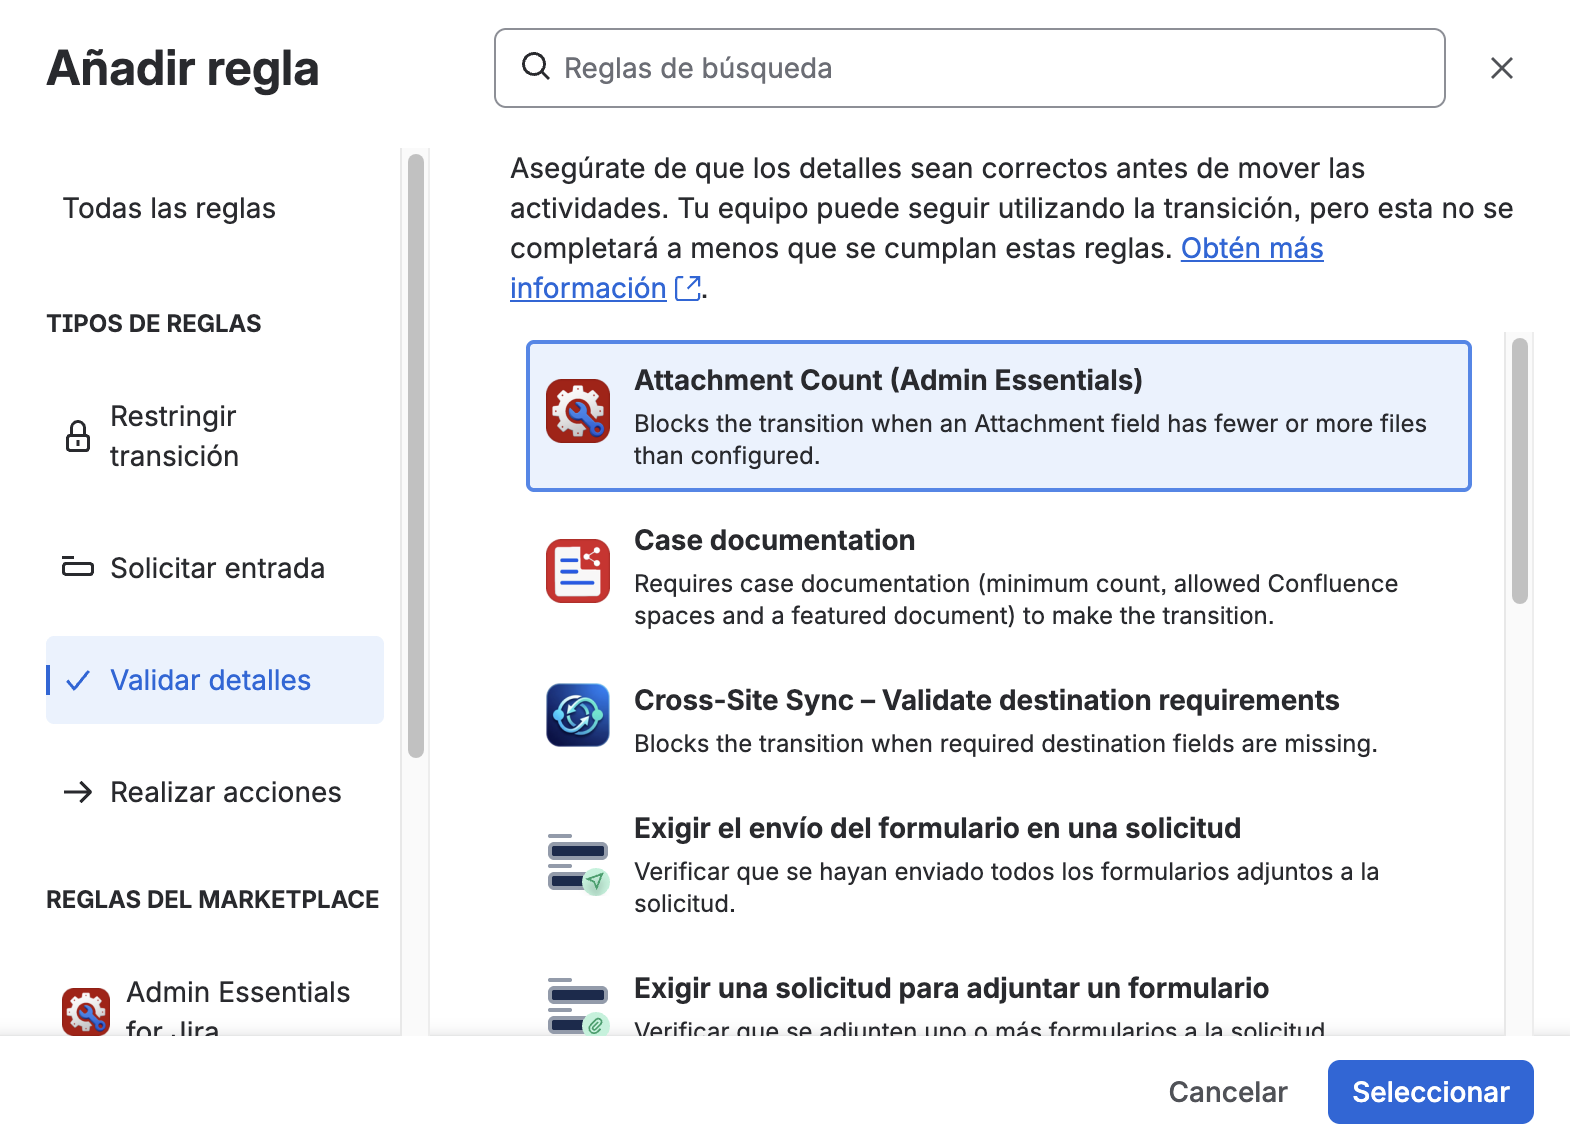Image resolution: width=1570 pixels, height=1138 pixels.
Task: Click the Cross-Site Sync rule icon
Action: click(578, 714)
